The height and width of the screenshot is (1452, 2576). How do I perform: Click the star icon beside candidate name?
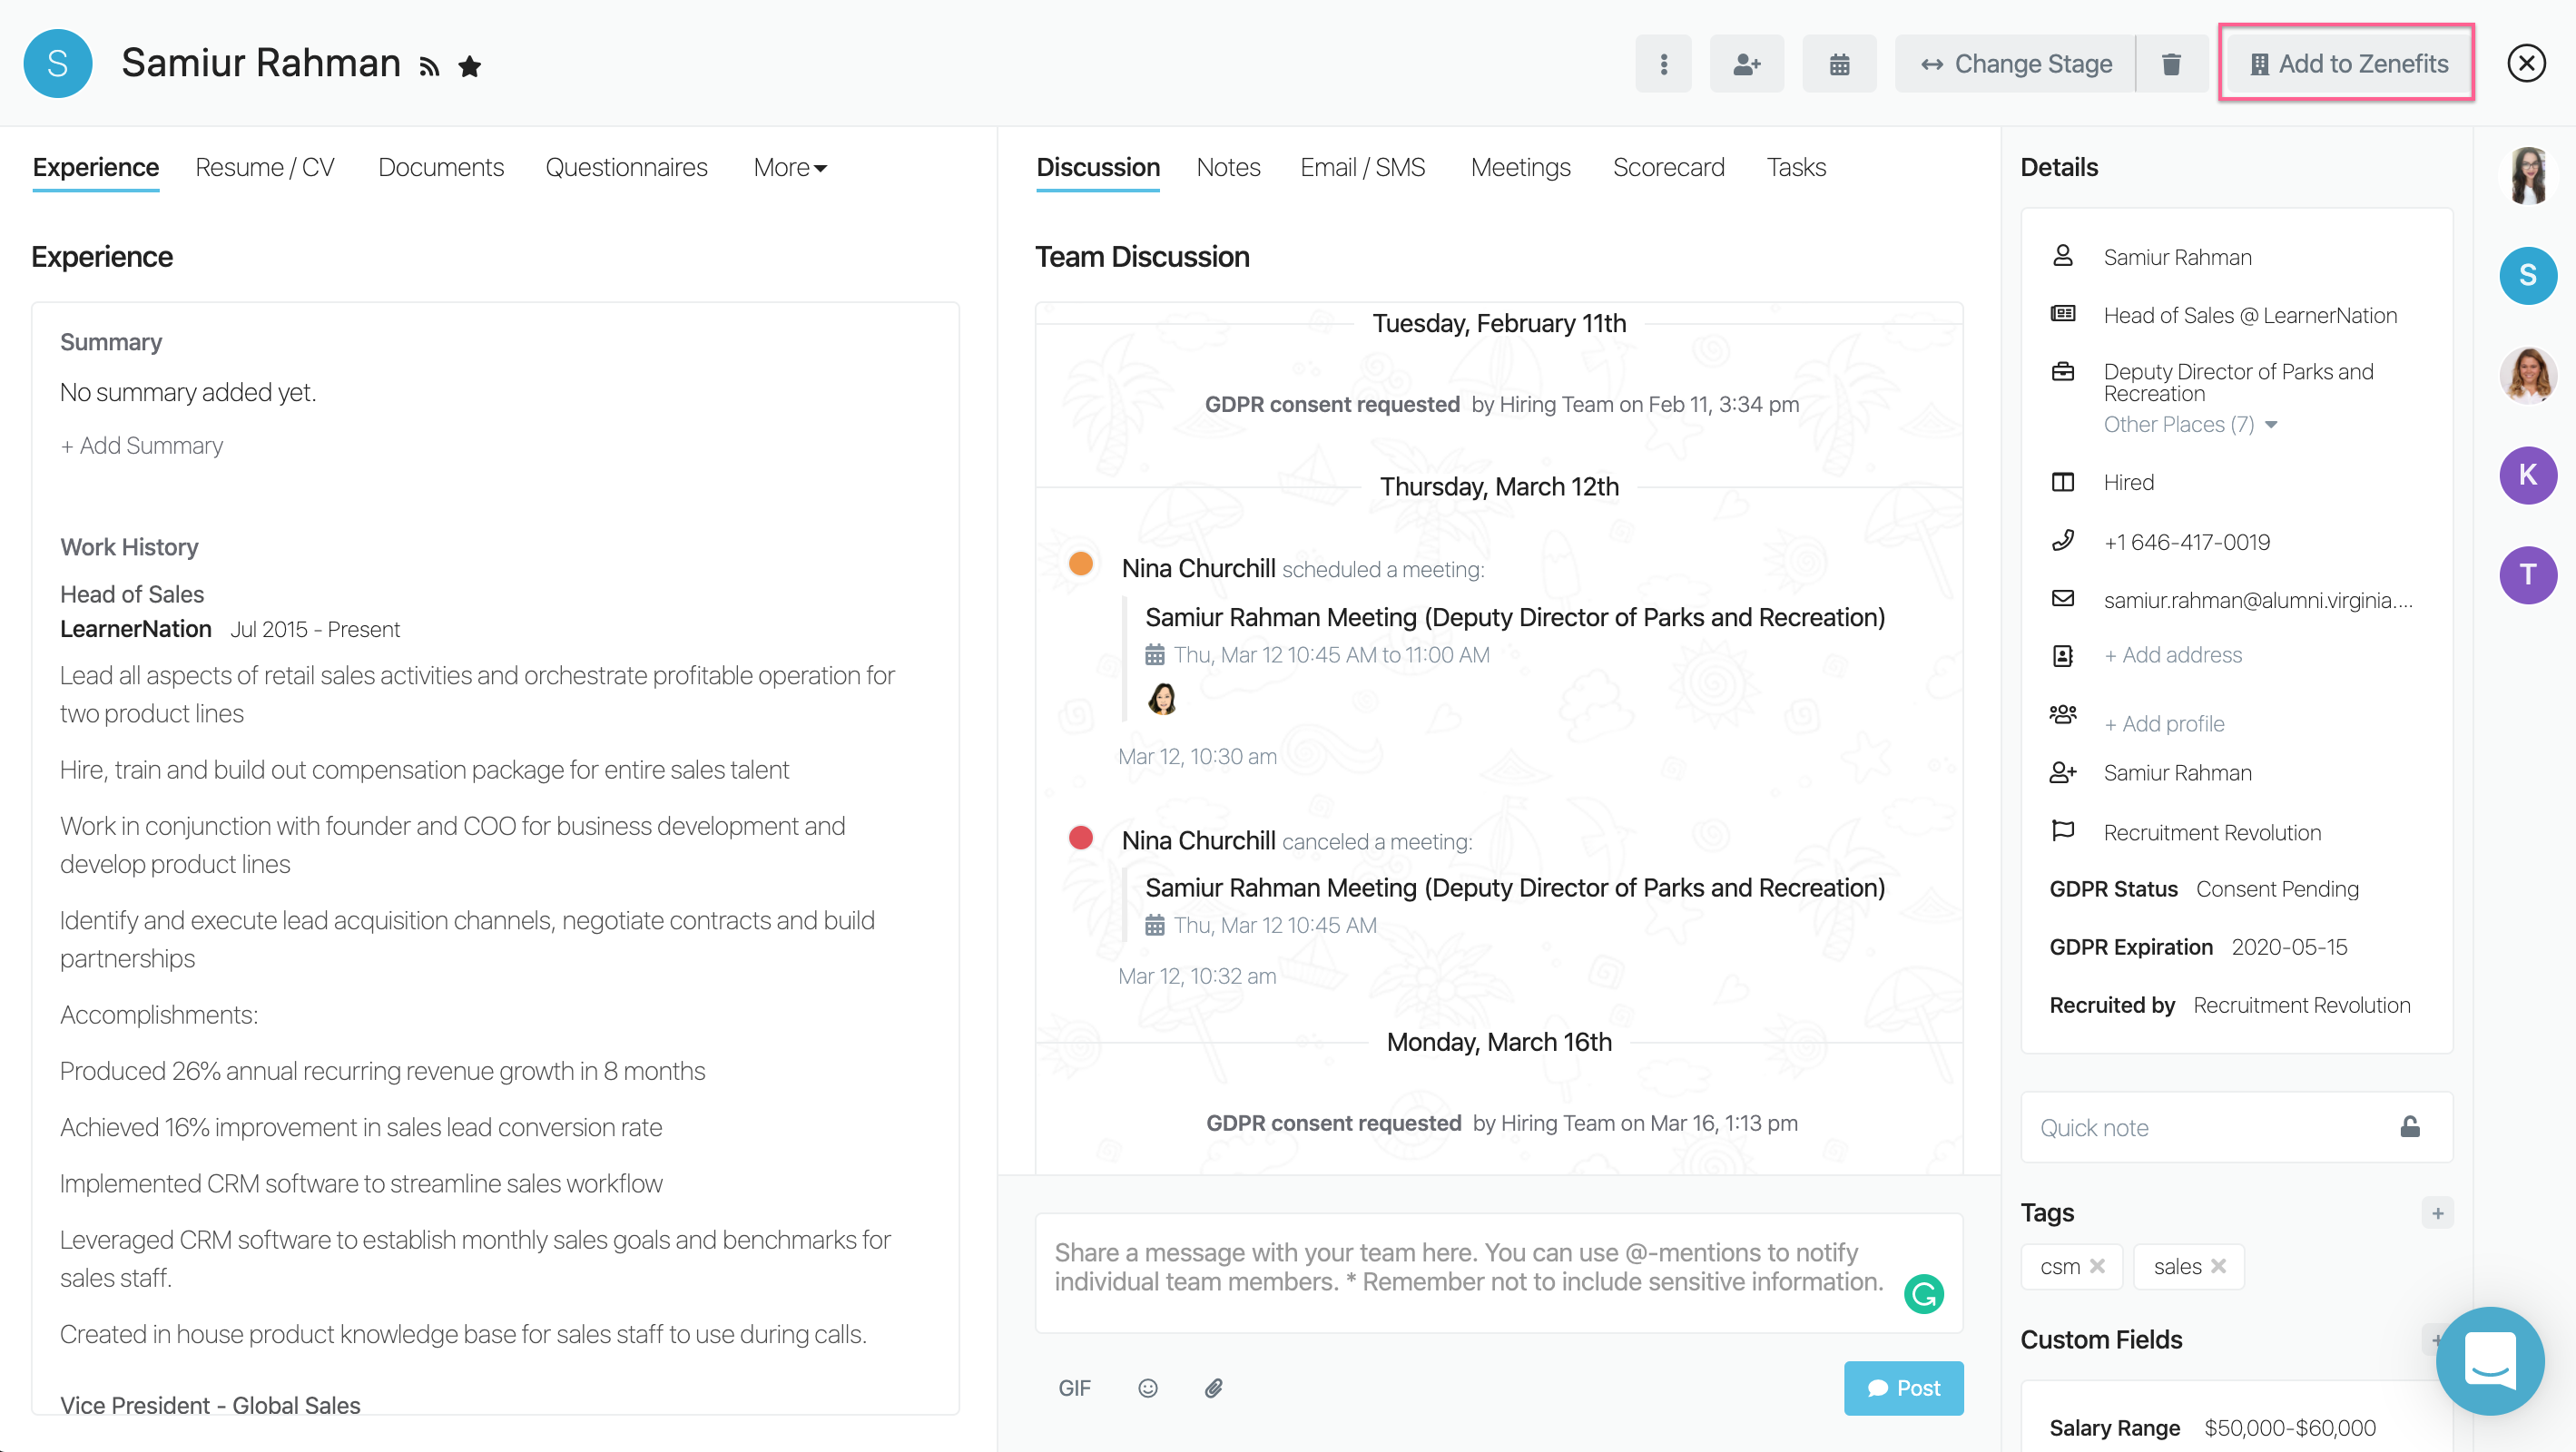(x=469, y=66)
